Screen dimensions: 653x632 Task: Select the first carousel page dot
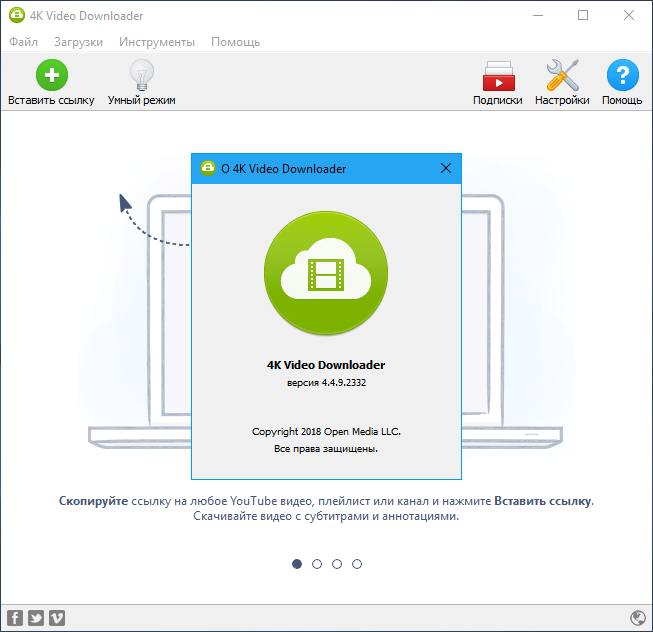[x=297, y=564]
